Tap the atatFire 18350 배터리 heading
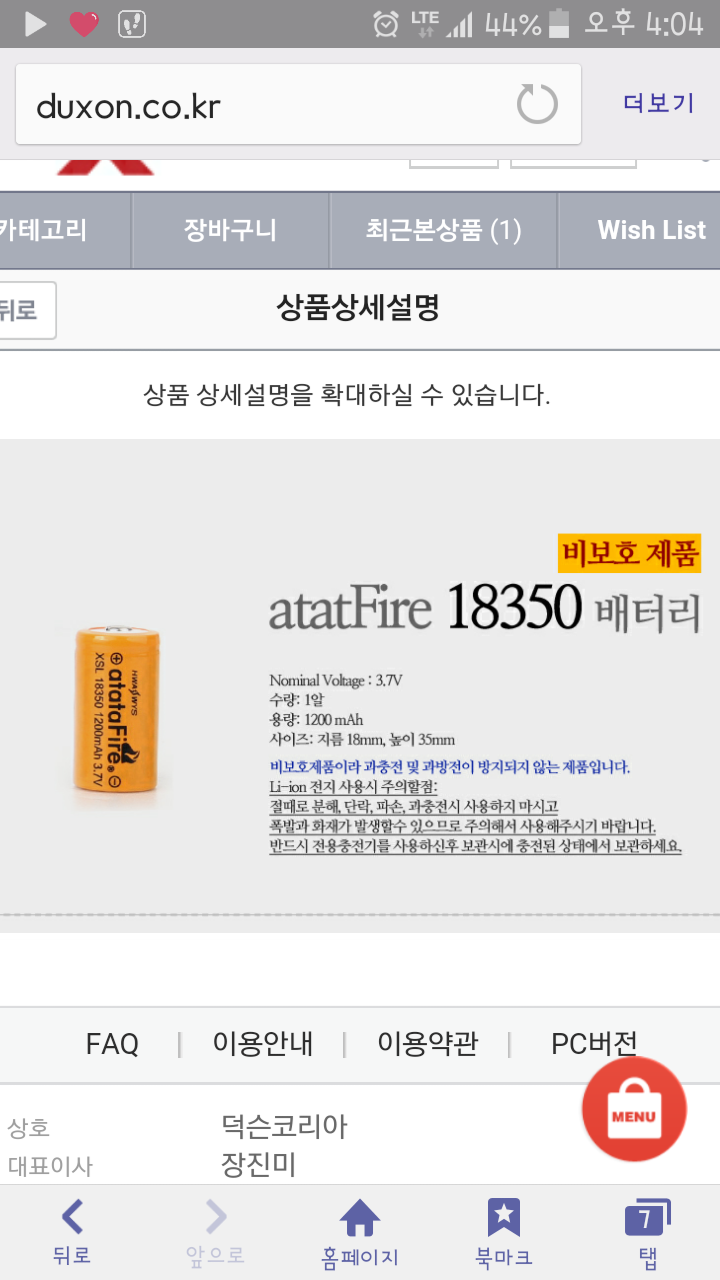Viewport: 720px width, 1280px height. (x=485, y=608)
